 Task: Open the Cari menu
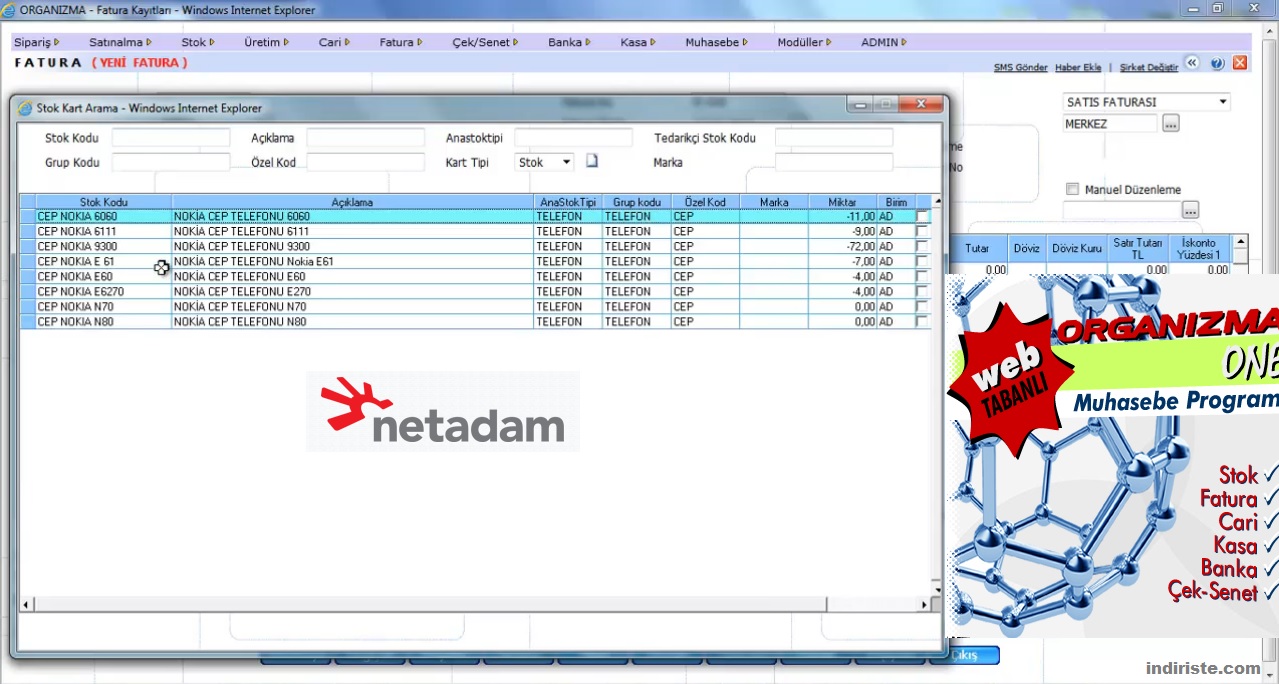pos(334,42)
